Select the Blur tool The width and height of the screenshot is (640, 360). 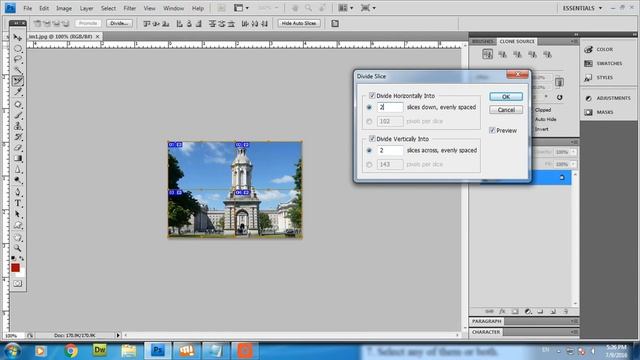[18, 169]
